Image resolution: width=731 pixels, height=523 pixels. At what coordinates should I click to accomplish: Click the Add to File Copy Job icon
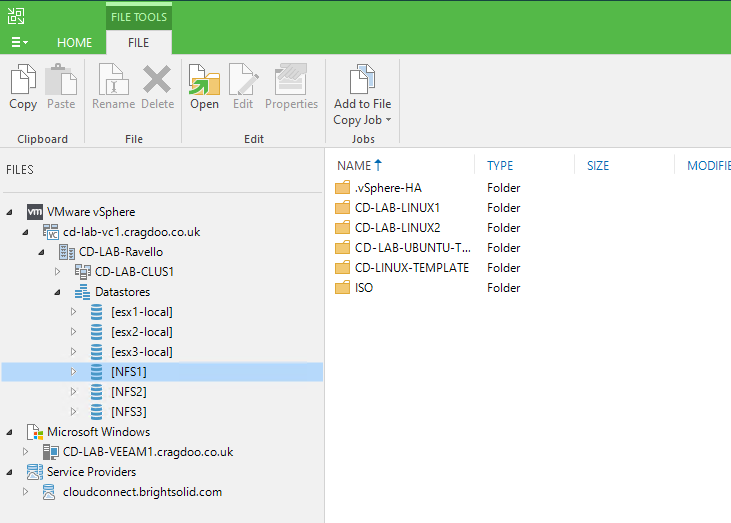pyautogui.click(x=362, y=79)
